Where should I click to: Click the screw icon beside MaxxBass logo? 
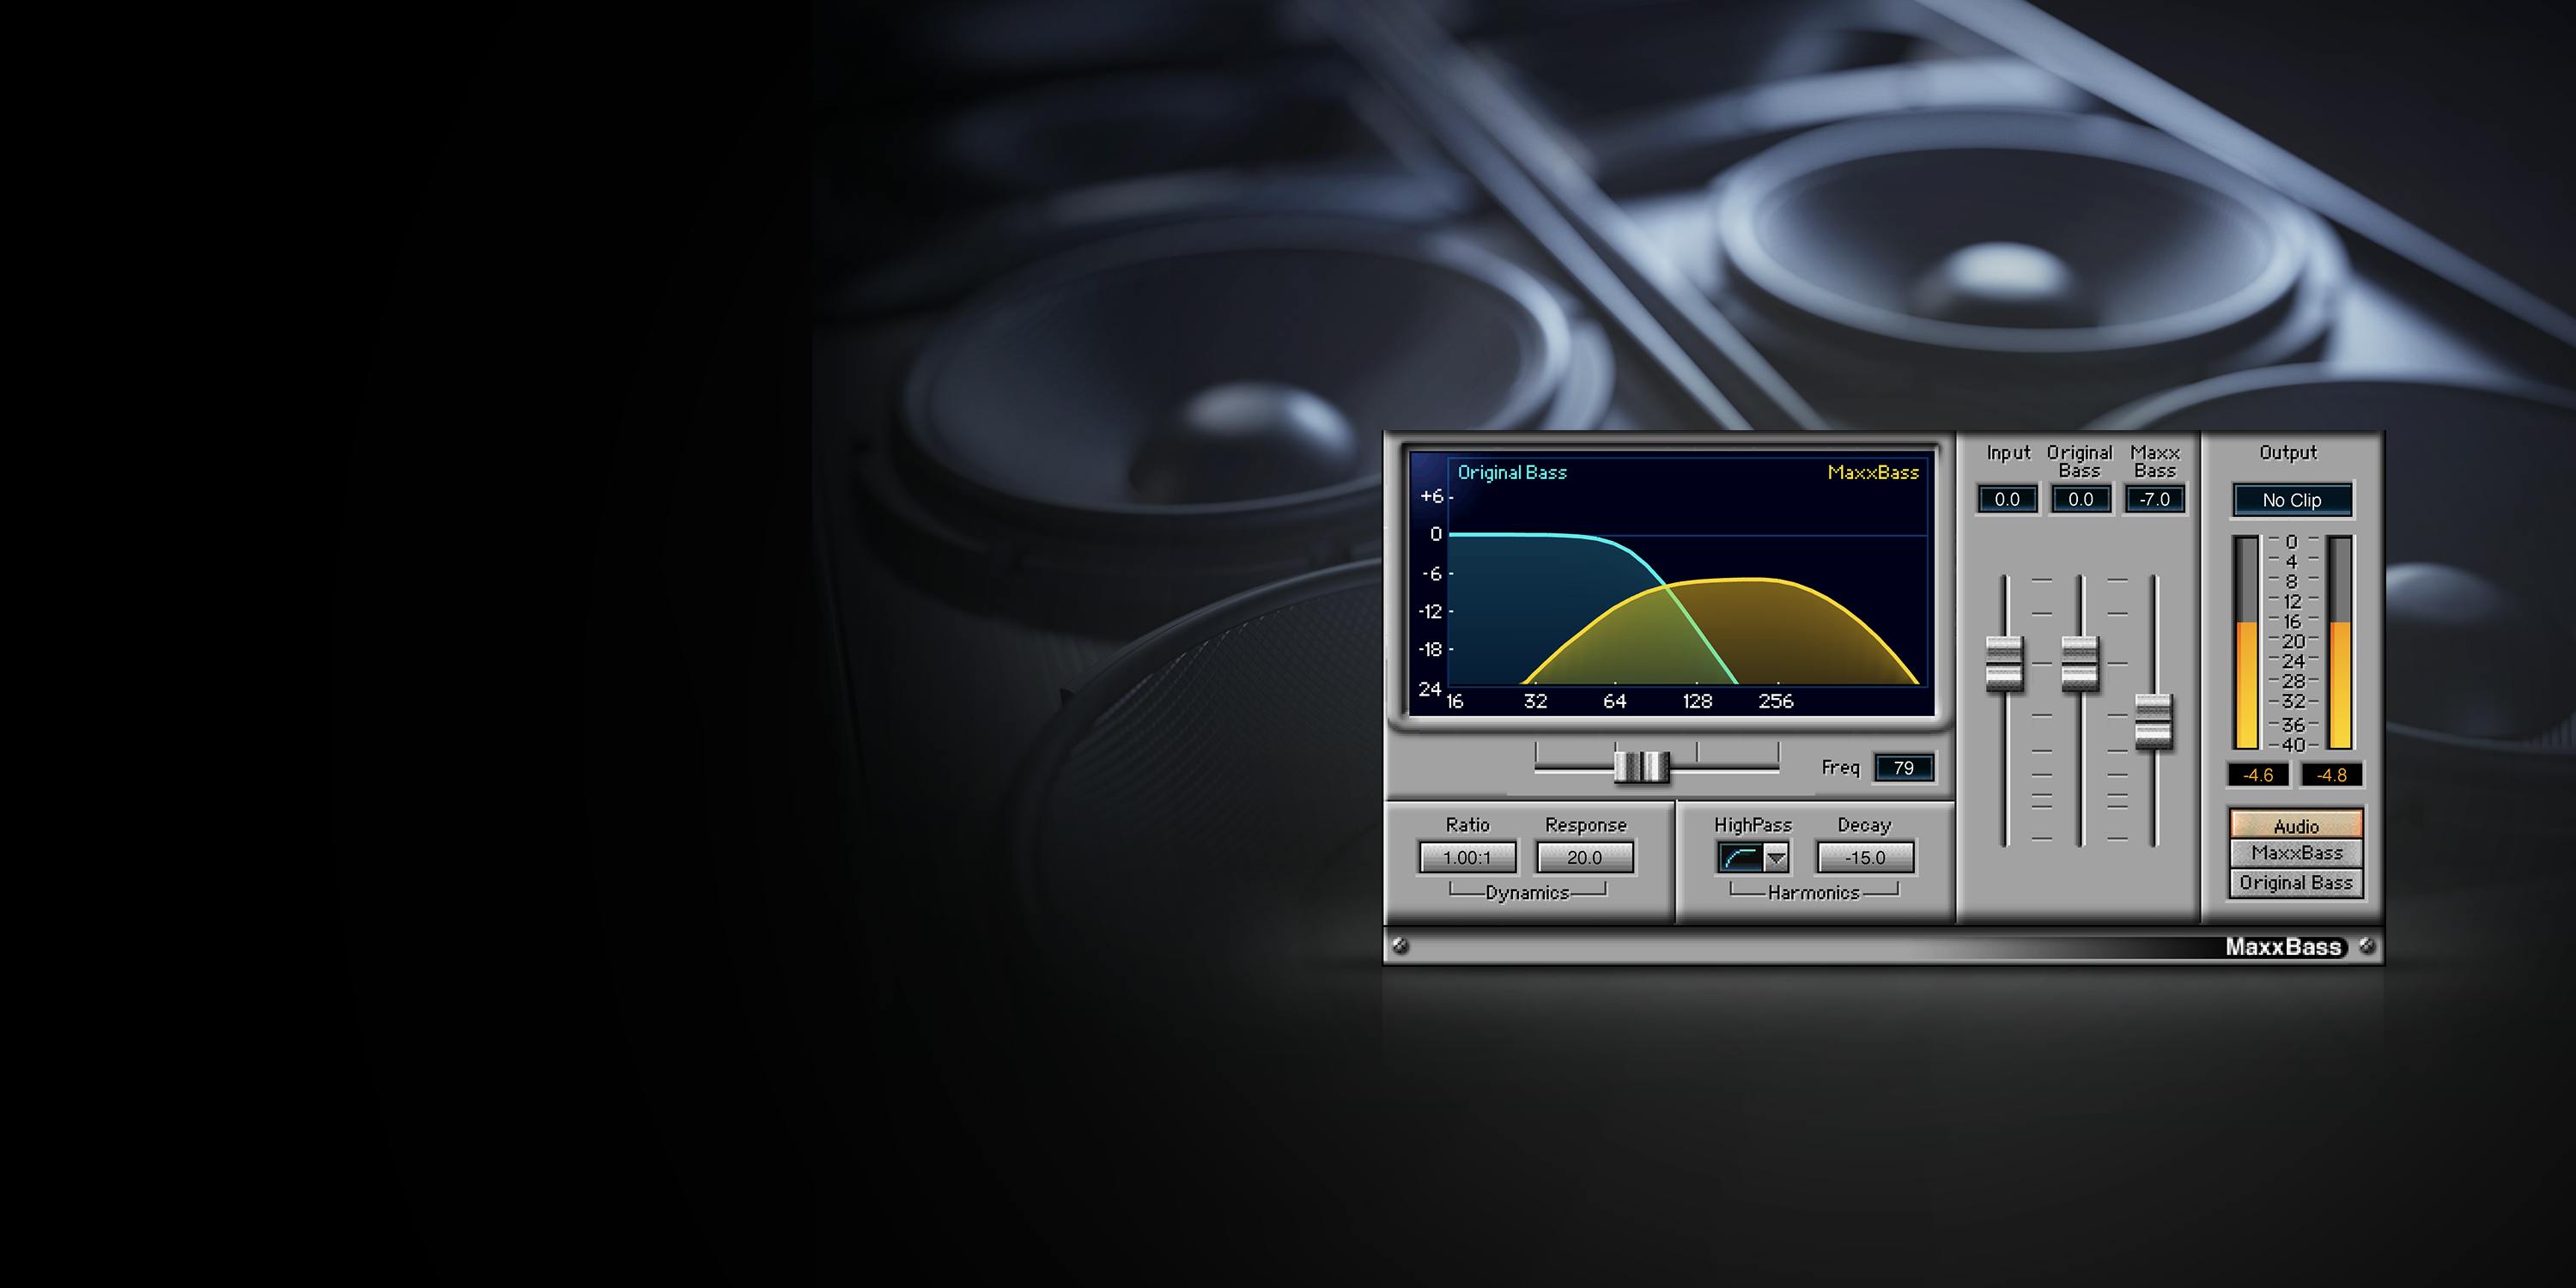point(2367,946)
